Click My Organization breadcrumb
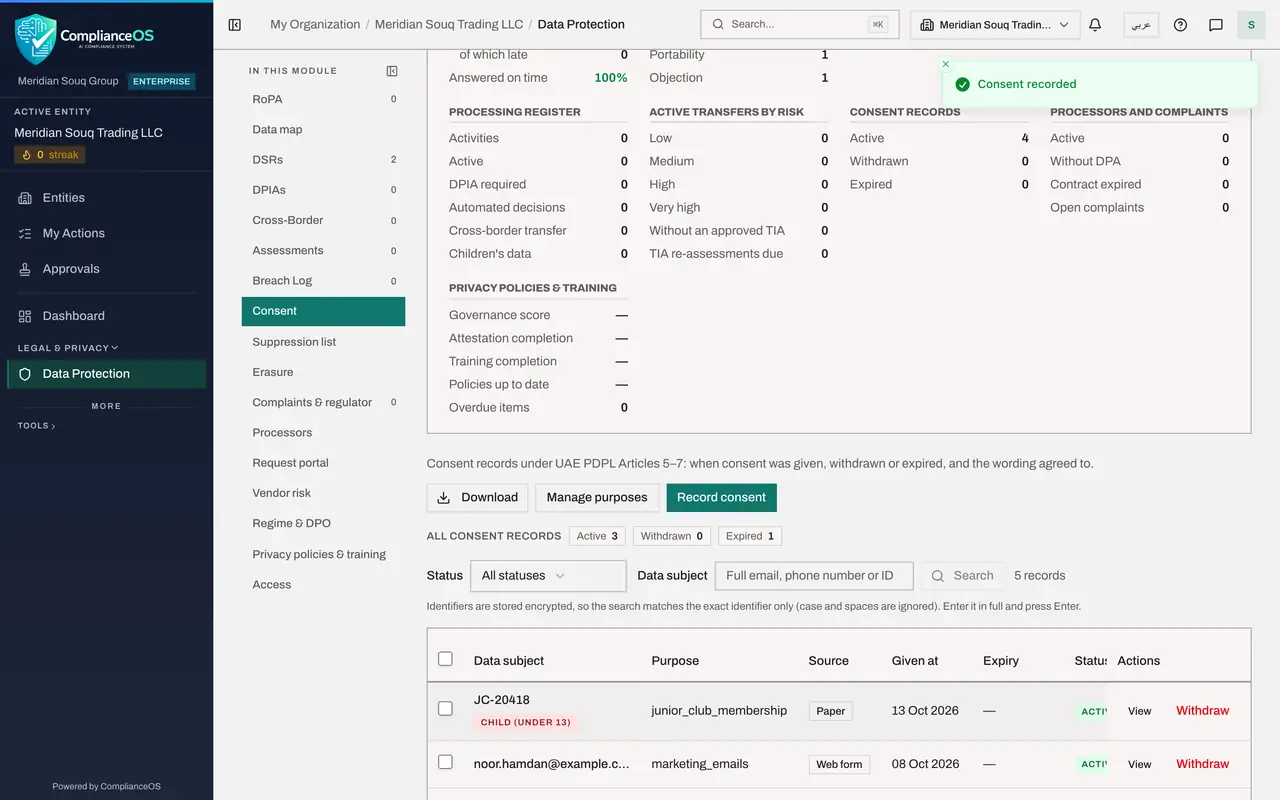1280x800 pixels. point(315,24)
